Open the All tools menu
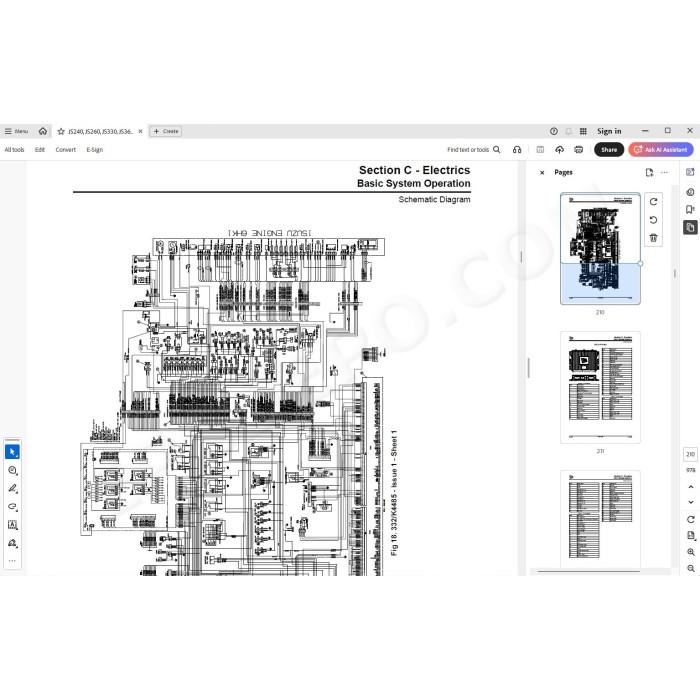The image size is (700, 700). 14,150
